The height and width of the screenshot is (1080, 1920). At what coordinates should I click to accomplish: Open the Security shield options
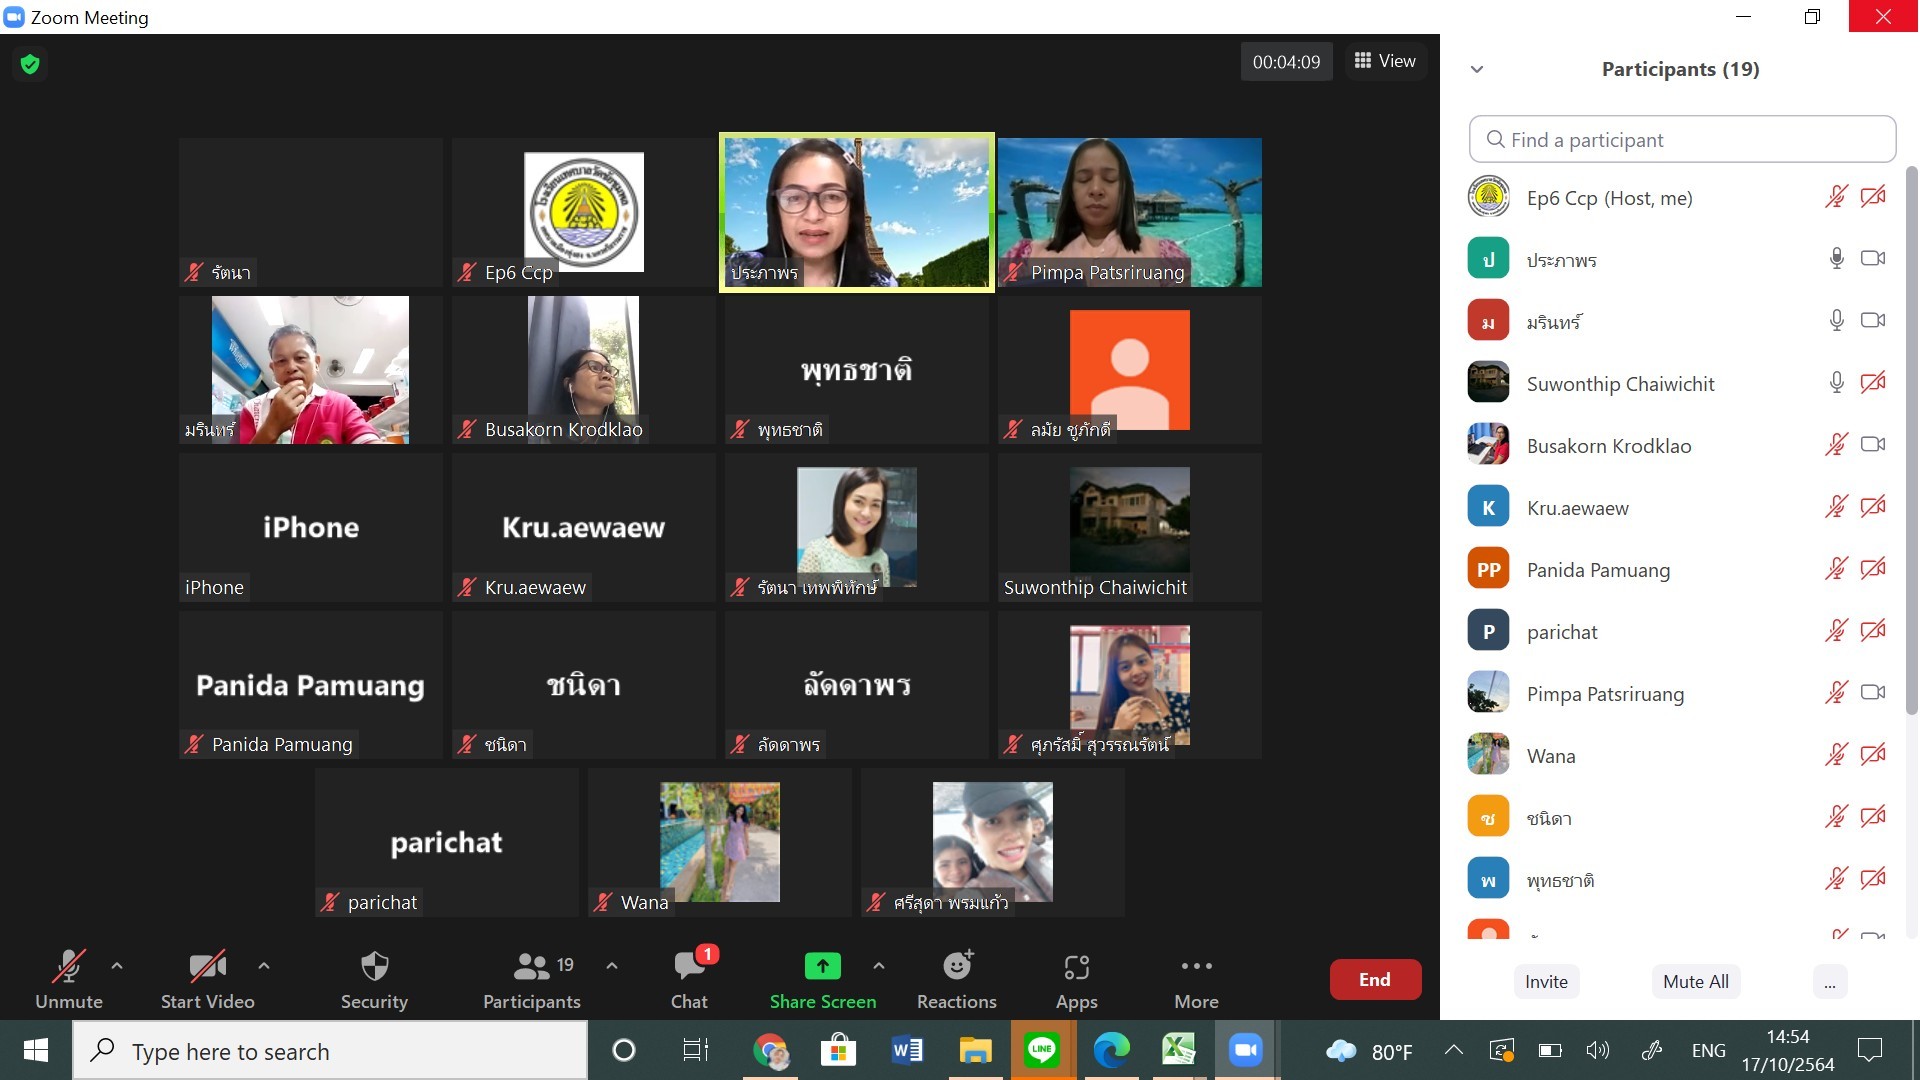374,967
